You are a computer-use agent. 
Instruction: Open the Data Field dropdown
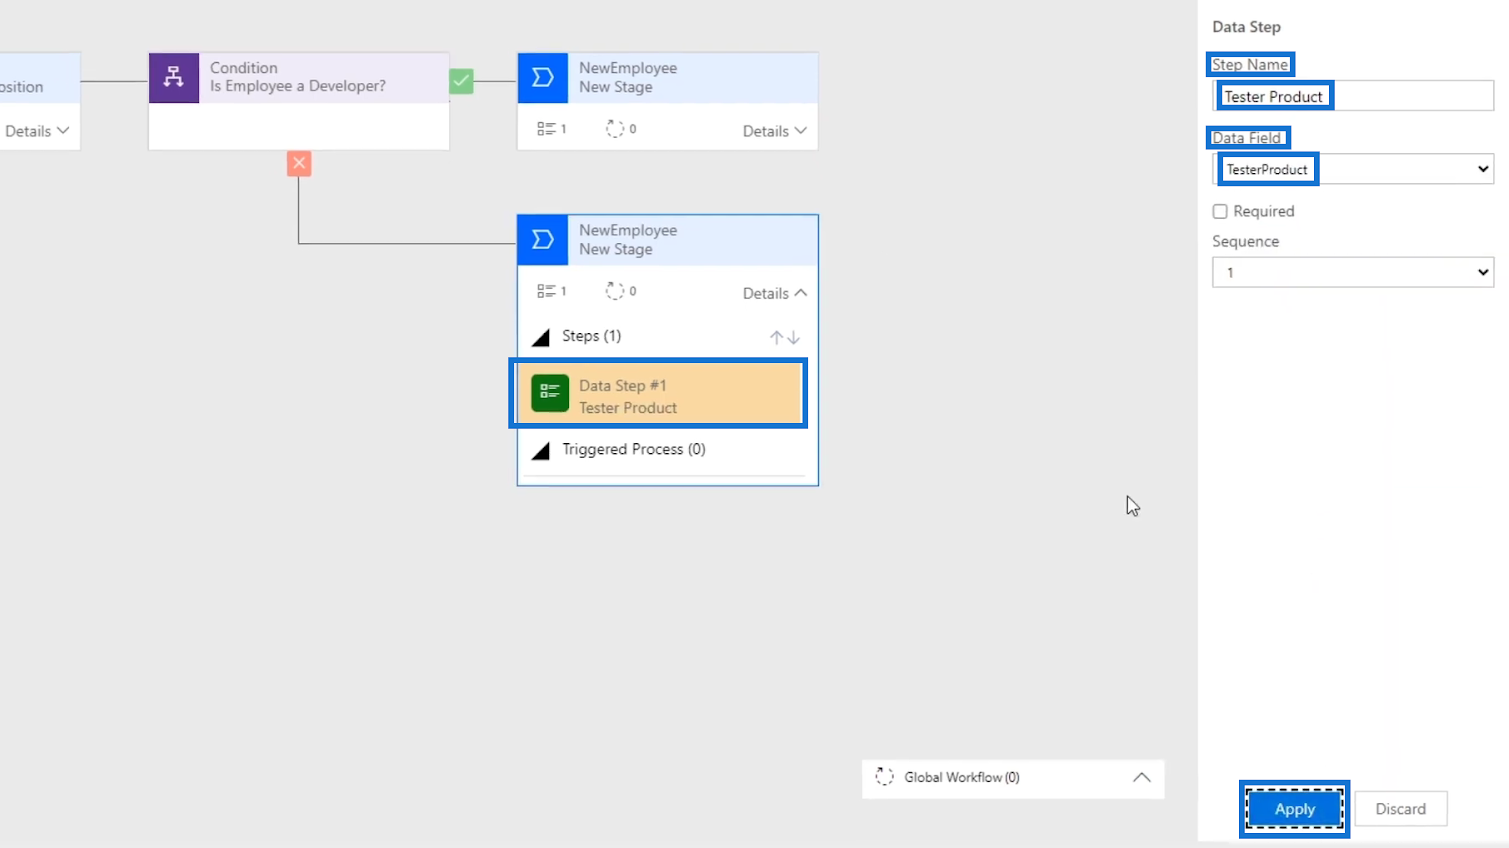click(1353, 169)
